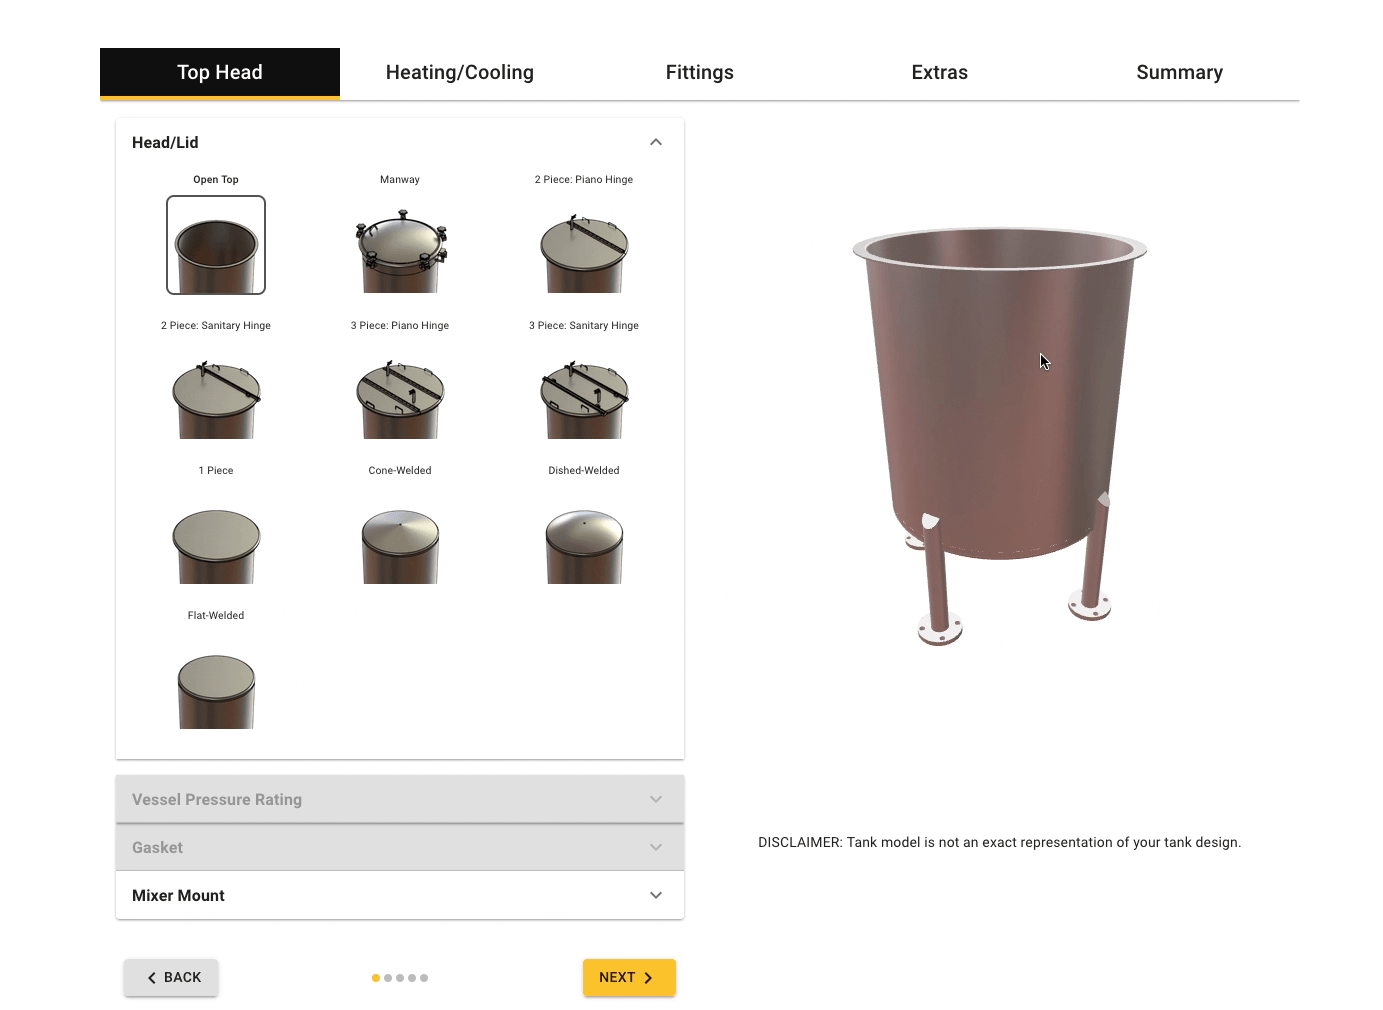Open the Fittings tab
Image resolution: width=1383 pixels, height=1010 pixels.
[x=700, y=73]
